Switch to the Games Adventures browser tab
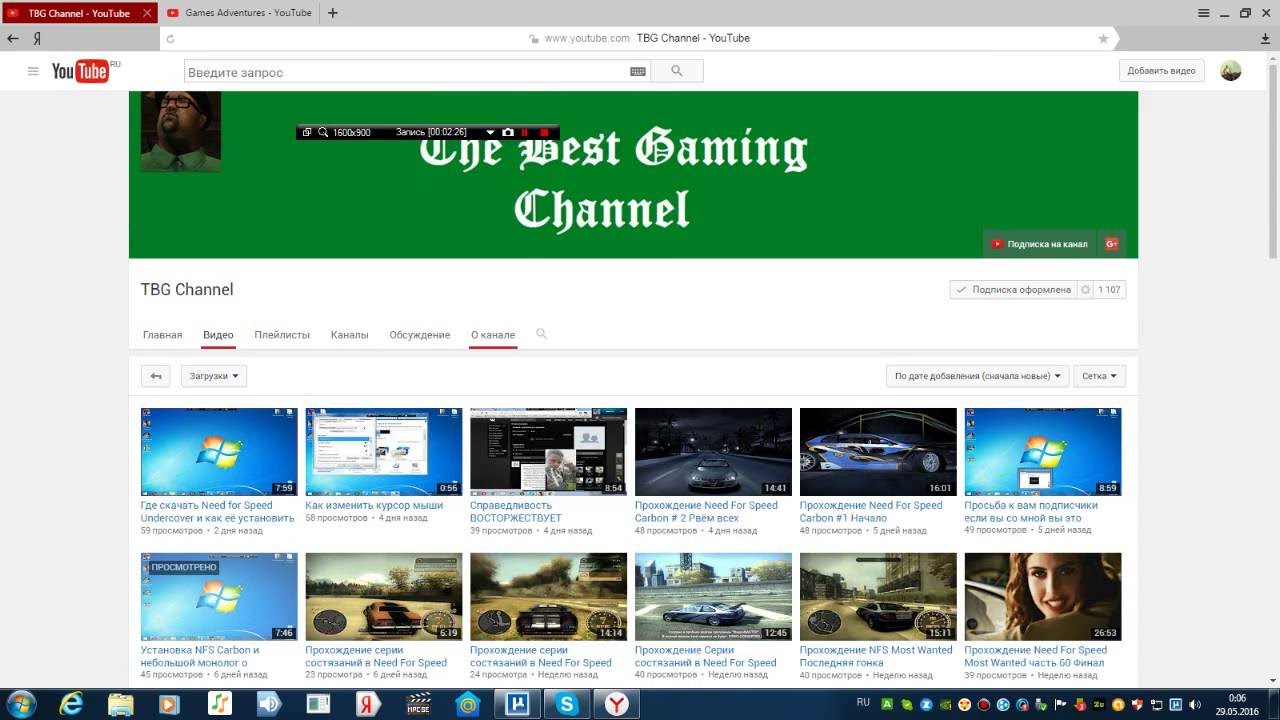Screen dimensions: 1280x720 coord(238,13)
